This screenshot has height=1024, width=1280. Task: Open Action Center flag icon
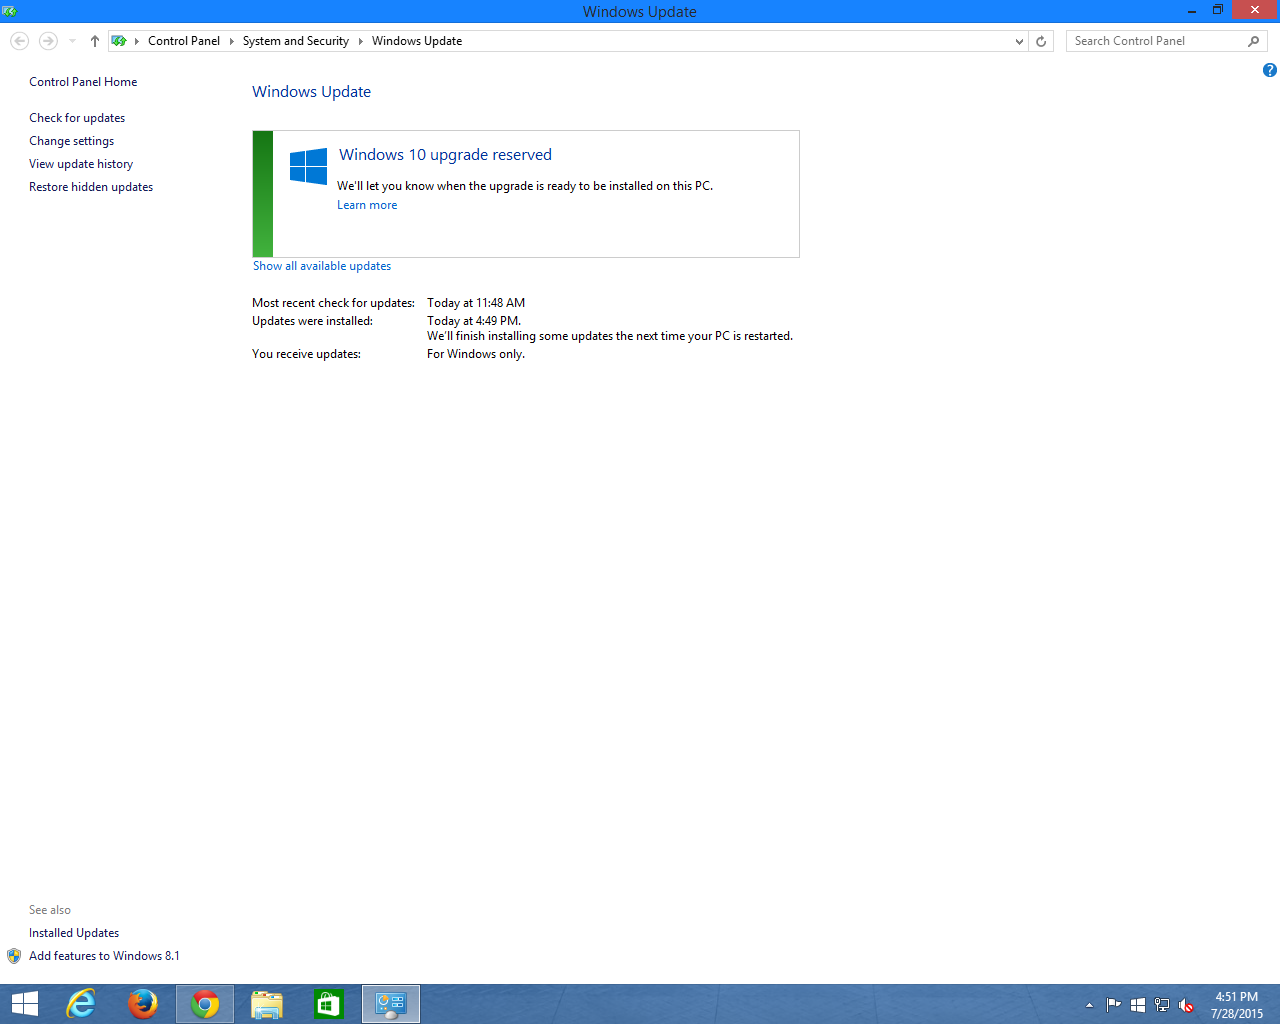[1113, 1005]
